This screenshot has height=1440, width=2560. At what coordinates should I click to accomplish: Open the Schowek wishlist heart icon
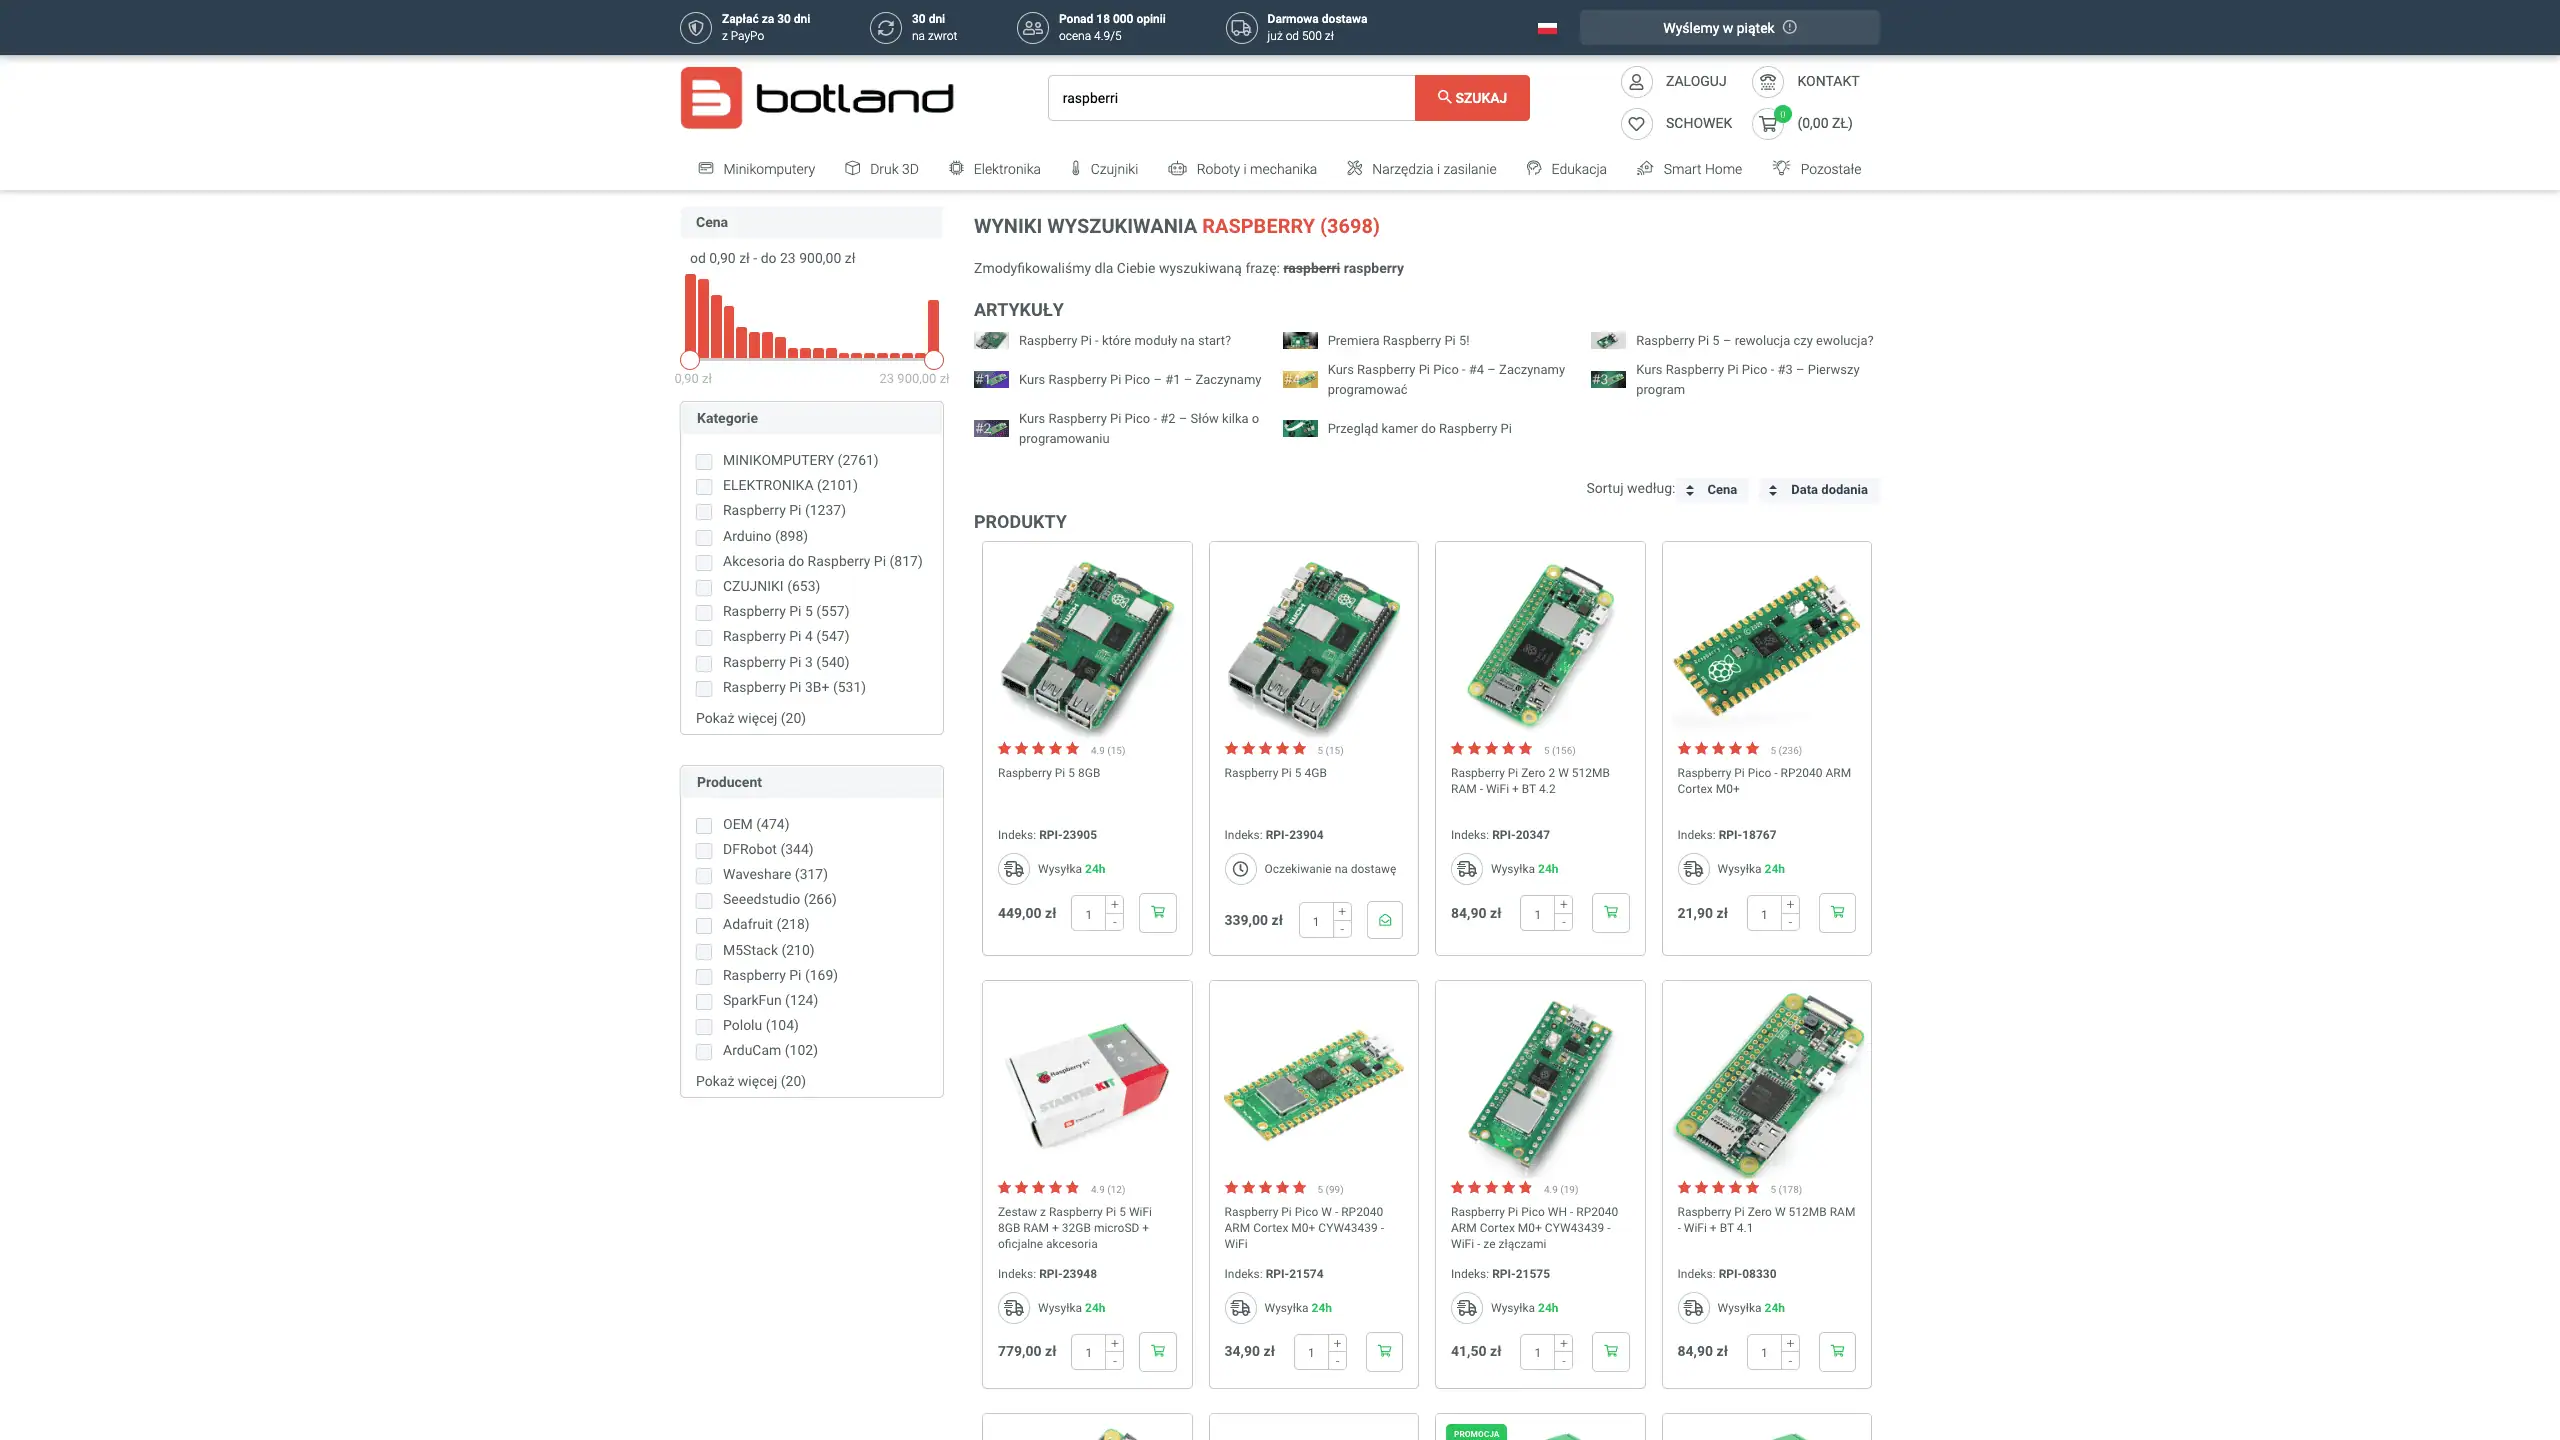[x=1636, y=123]
